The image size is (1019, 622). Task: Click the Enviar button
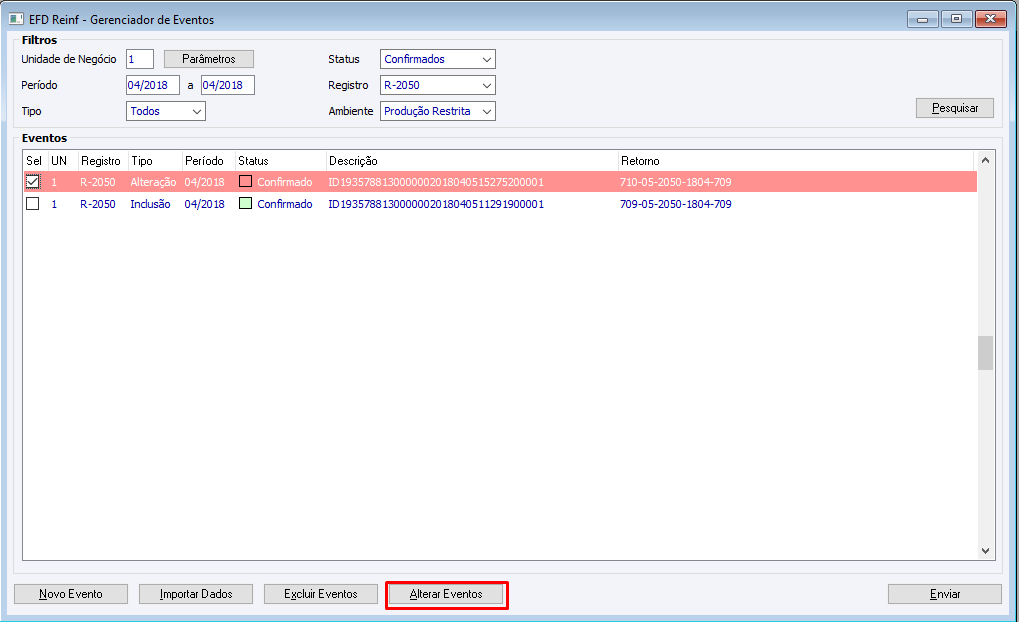[945, 594]
